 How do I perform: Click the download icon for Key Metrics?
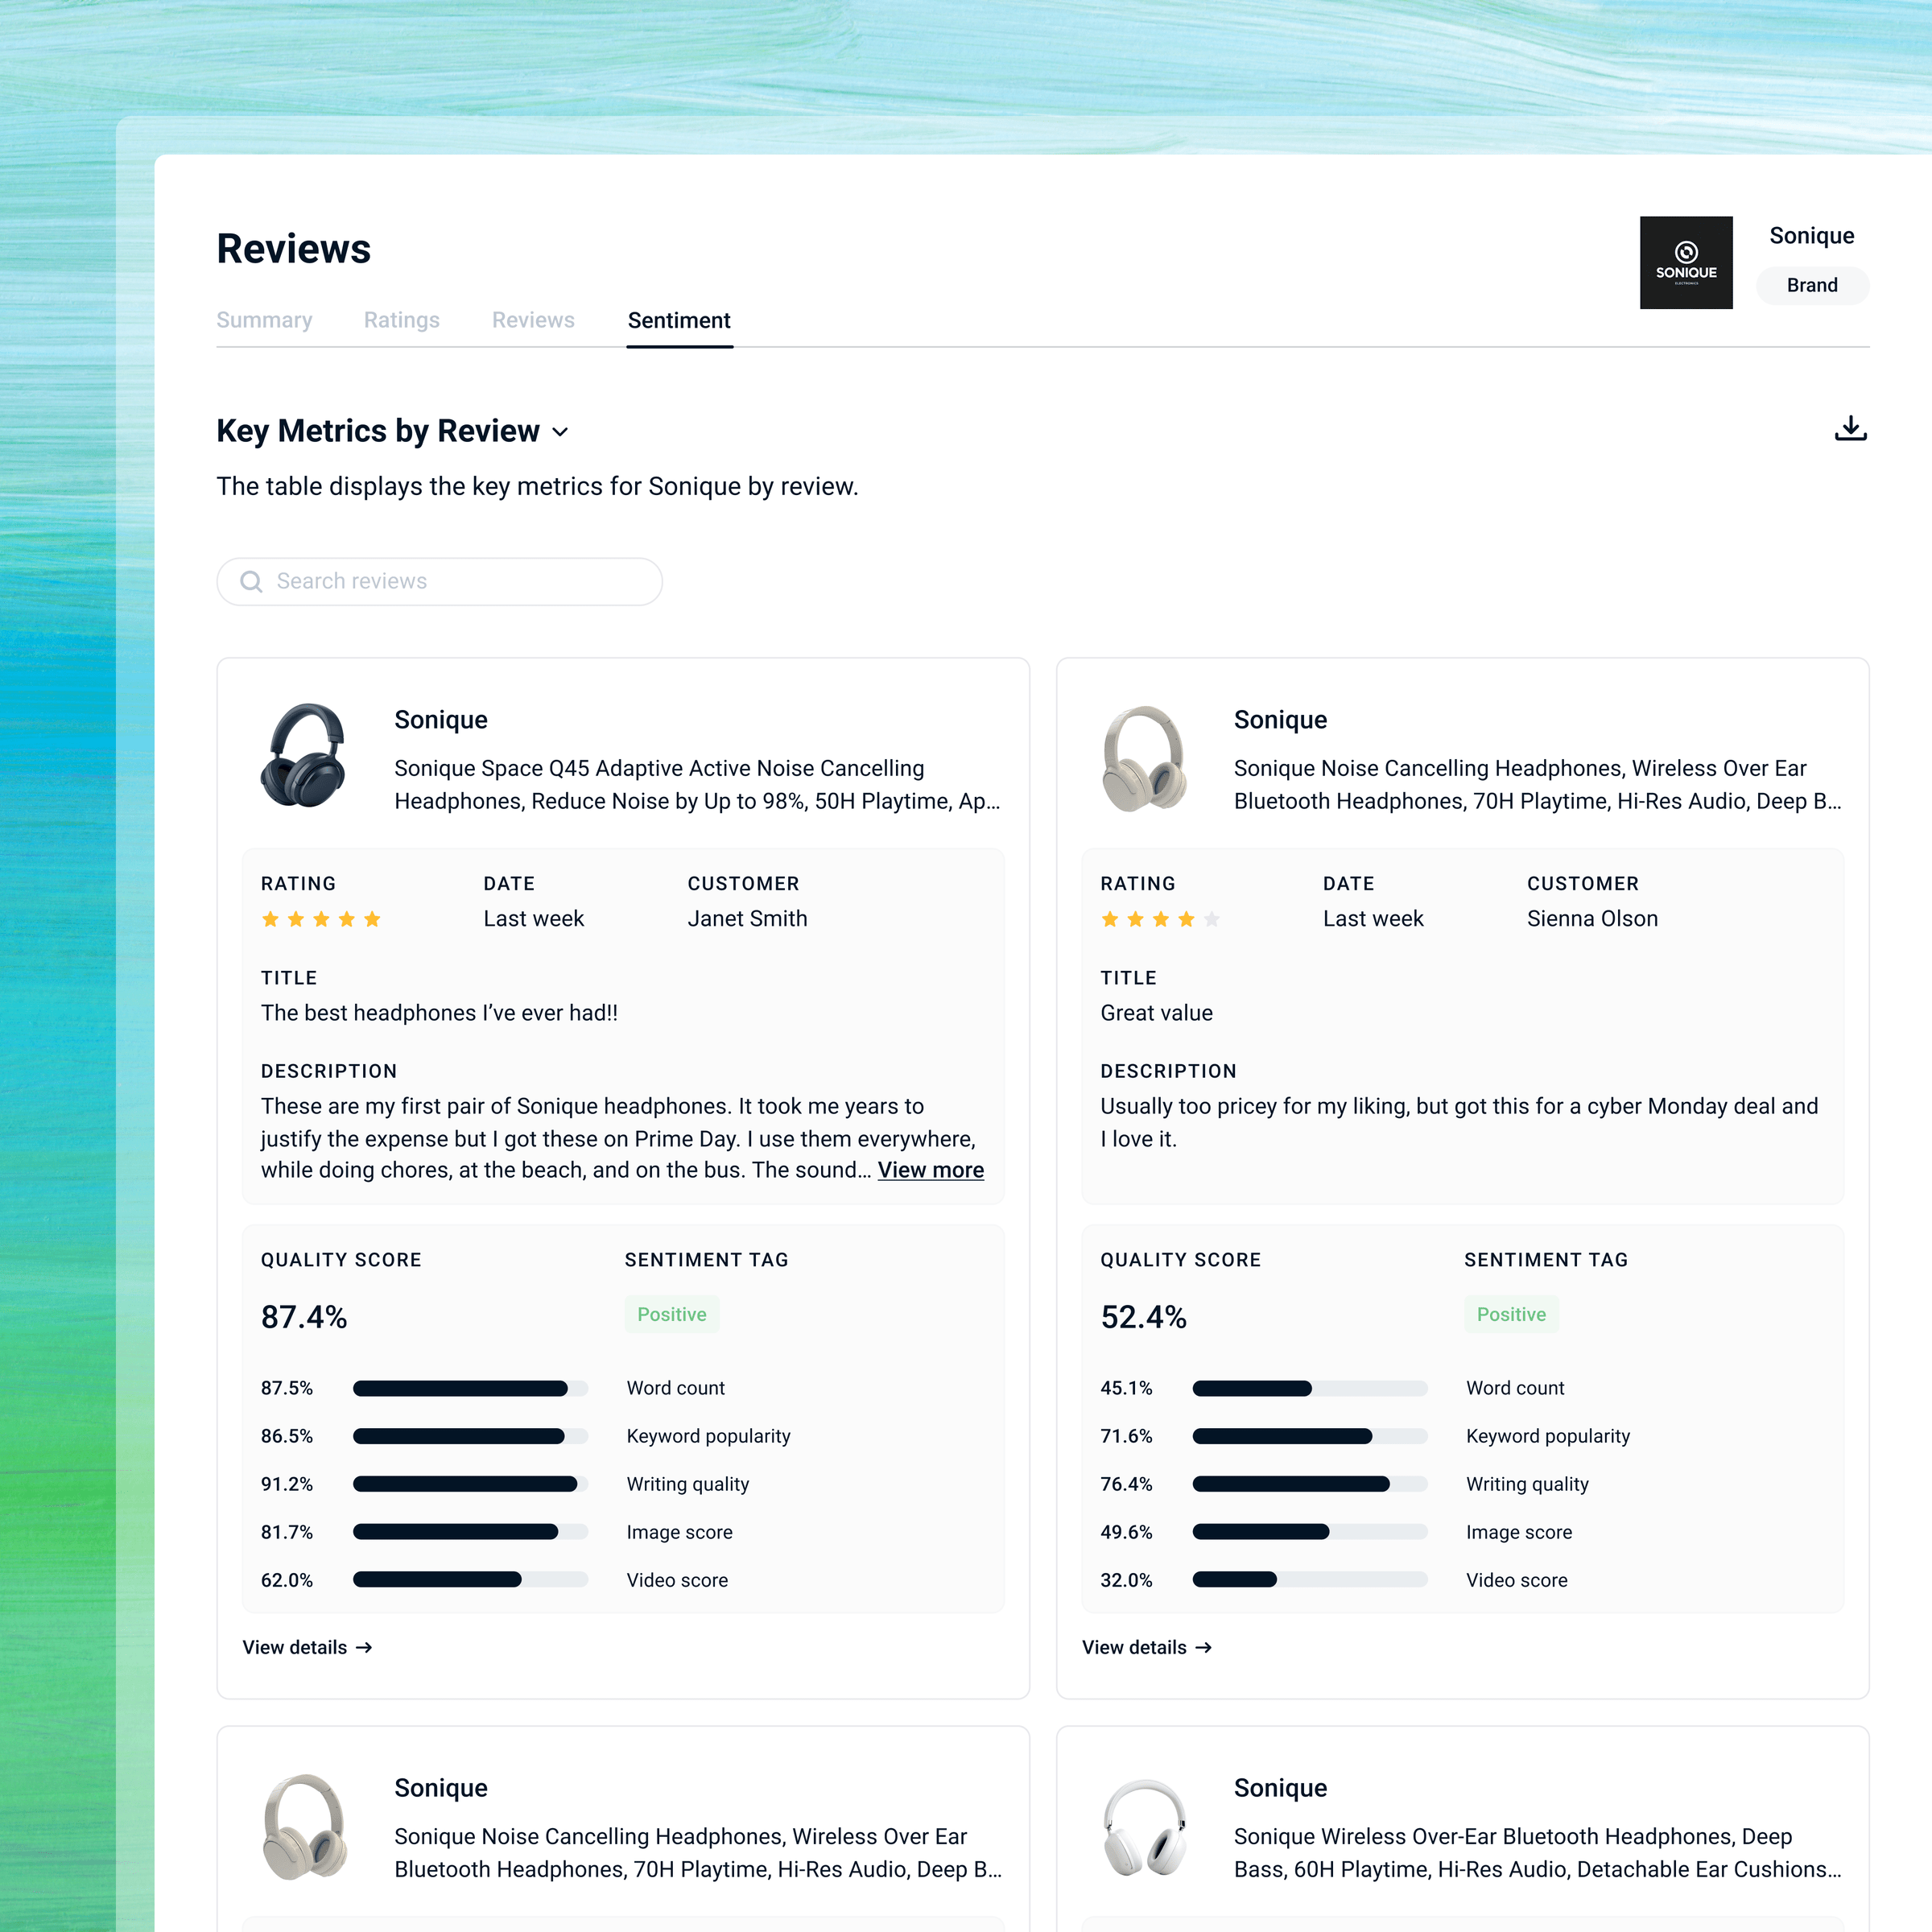[1850, 429]
